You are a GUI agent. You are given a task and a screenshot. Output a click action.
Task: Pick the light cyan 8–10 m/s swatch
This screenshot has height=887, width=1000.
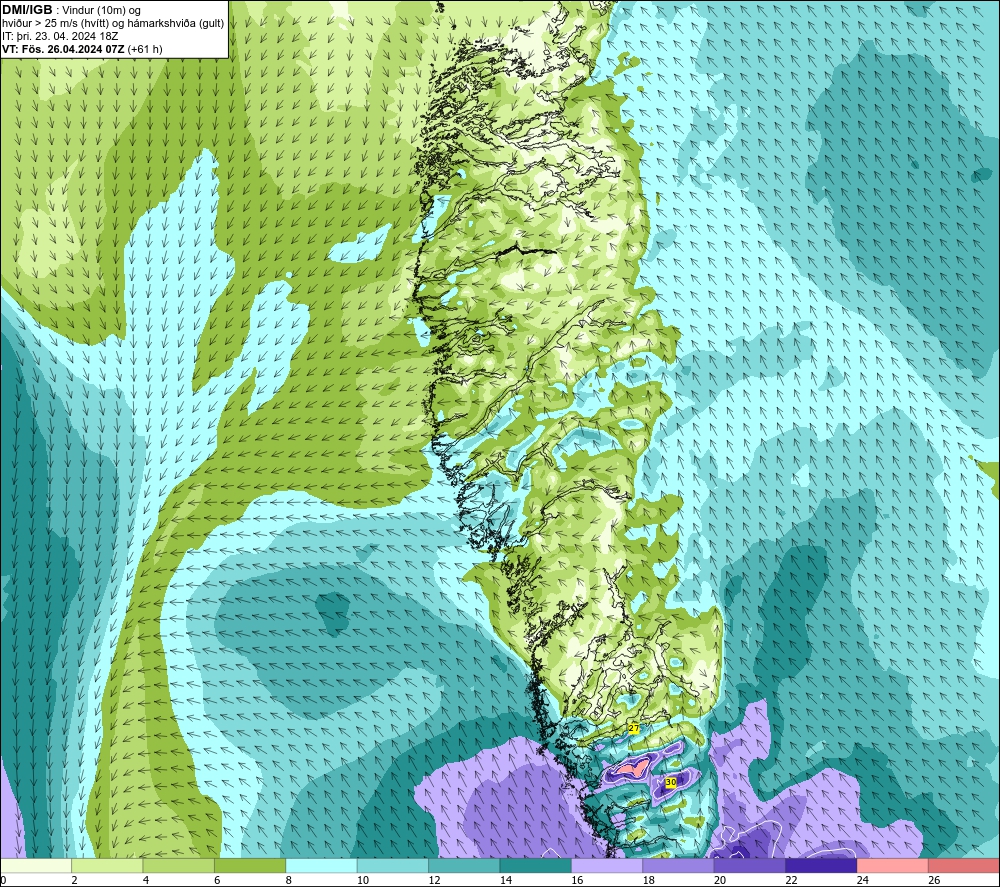click(x=321, y=866)
